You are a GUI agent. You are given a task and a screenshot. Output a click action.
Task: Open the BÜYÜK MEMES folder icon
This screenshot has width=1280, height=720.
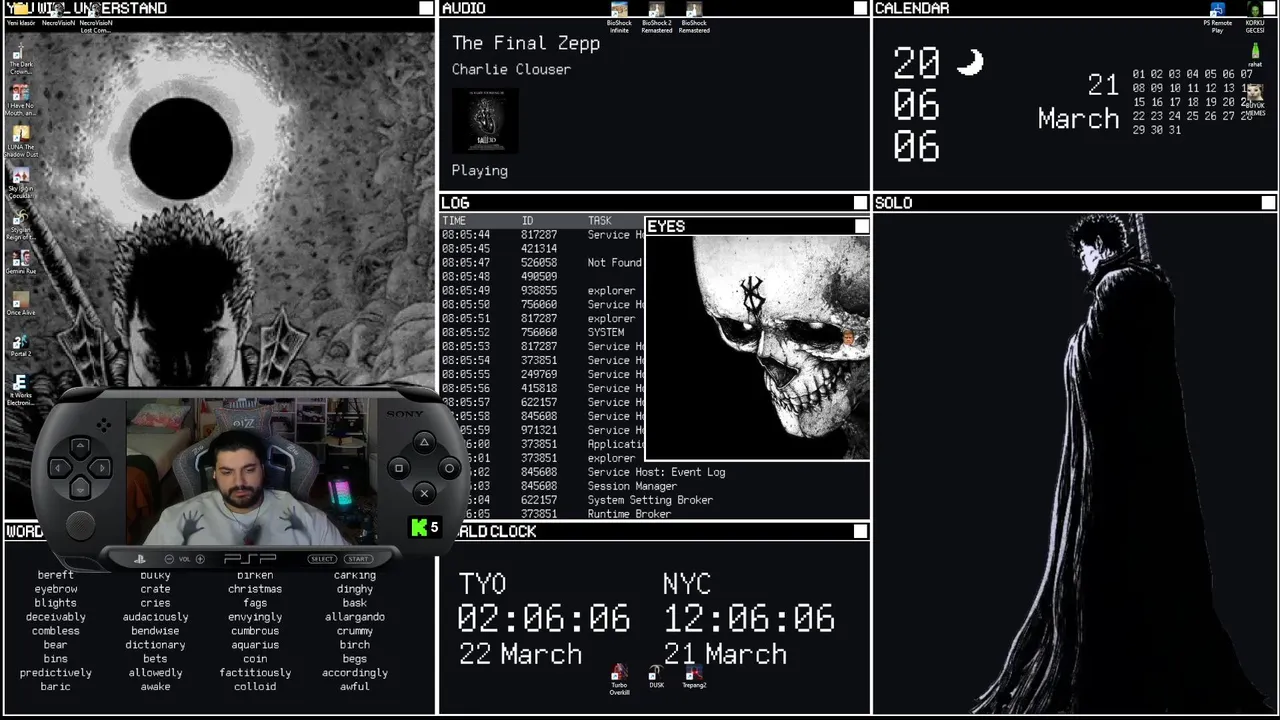tap(1254, 100)
